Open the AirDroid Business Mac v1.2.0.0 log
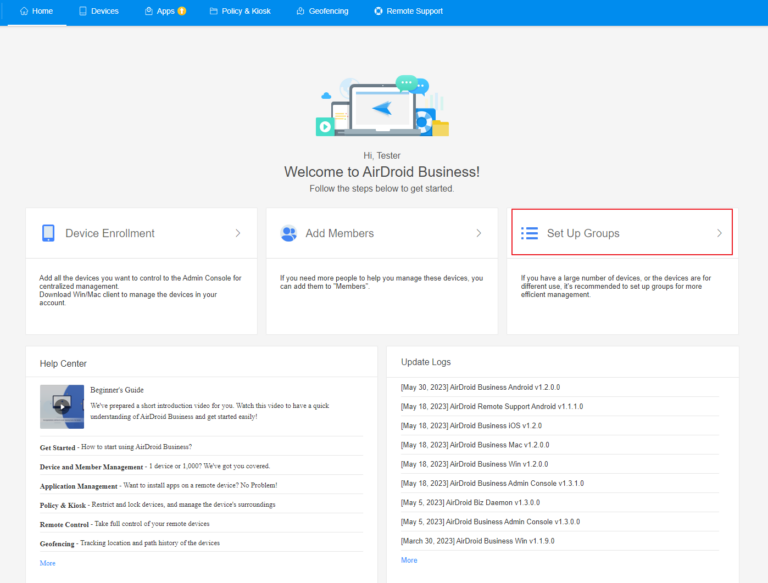The image size is (768, 583). 475,445
